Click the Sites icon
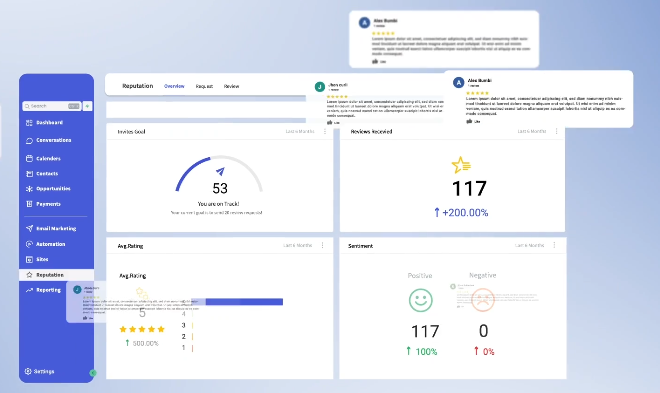 point(29,260)
